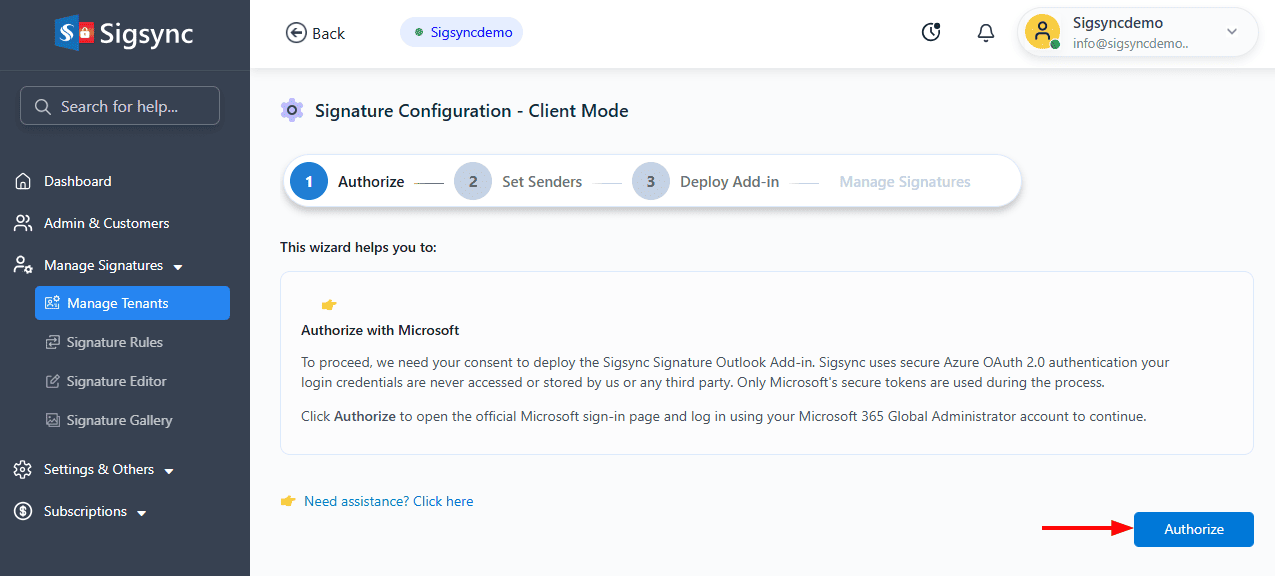Click the Signature Configuration gear icon

click(292, 111)
